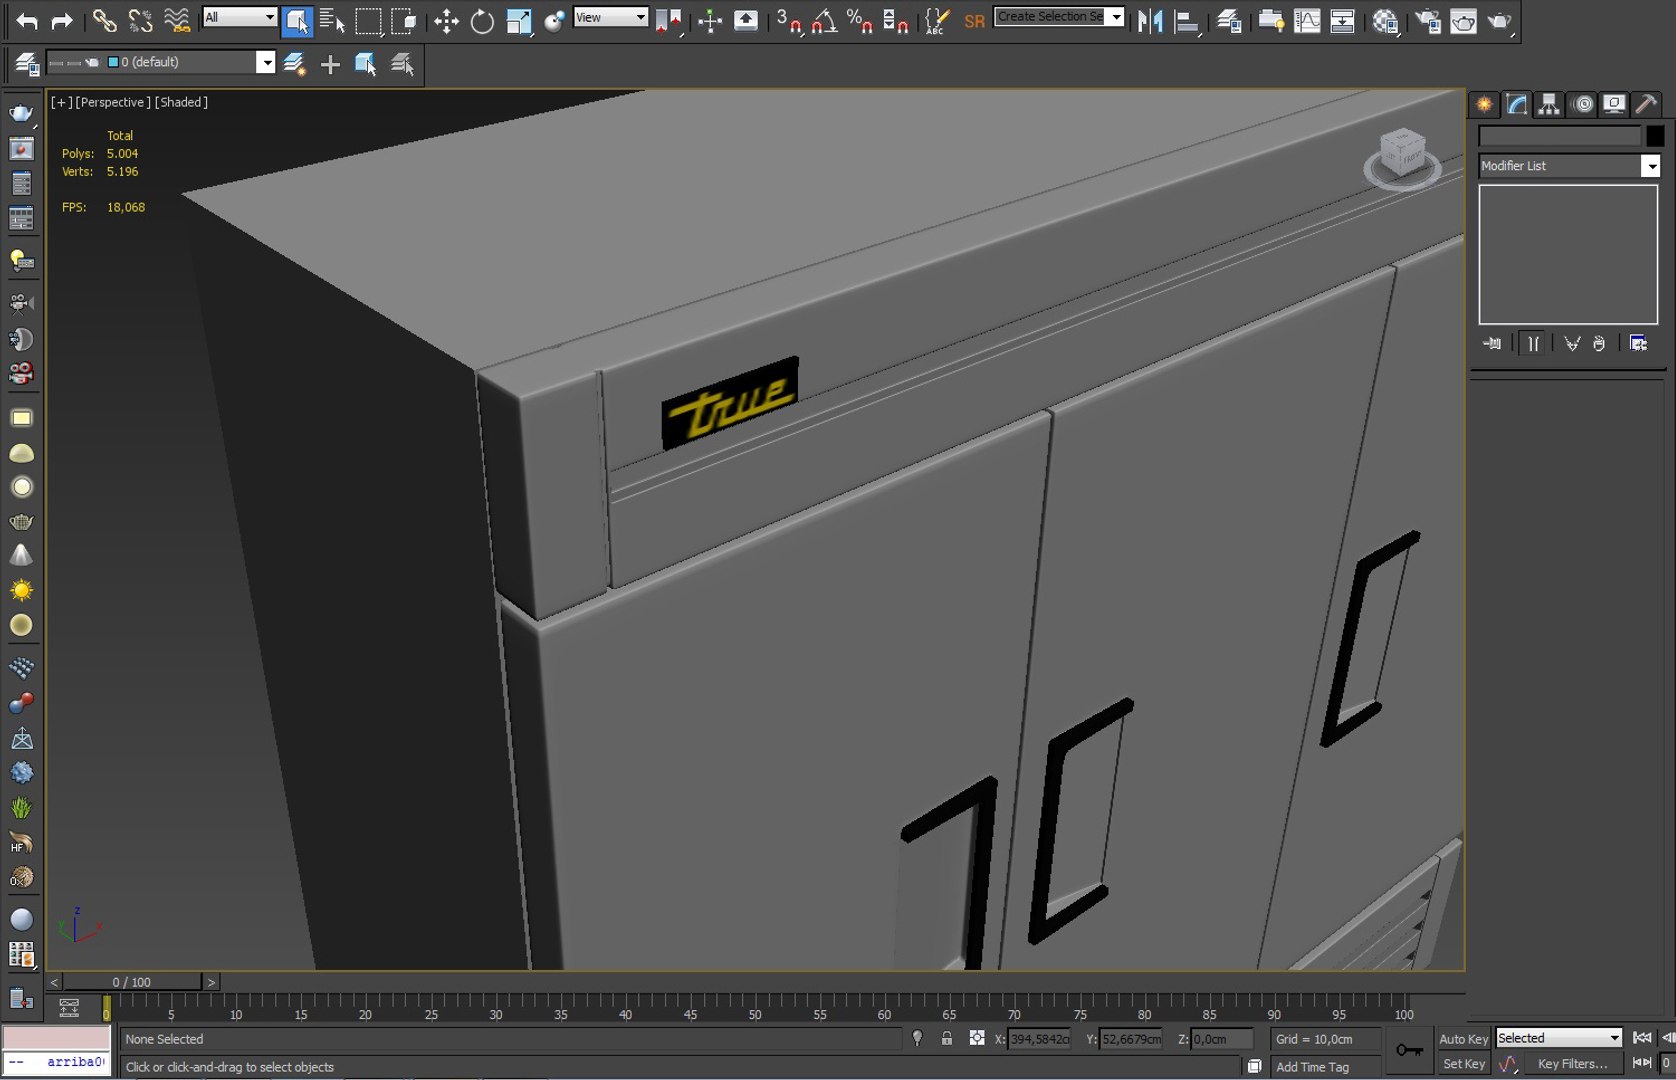Click the Auto Key button
The height and width of the screenshot is (1080, 1676).
[x=1463, y=1039]
